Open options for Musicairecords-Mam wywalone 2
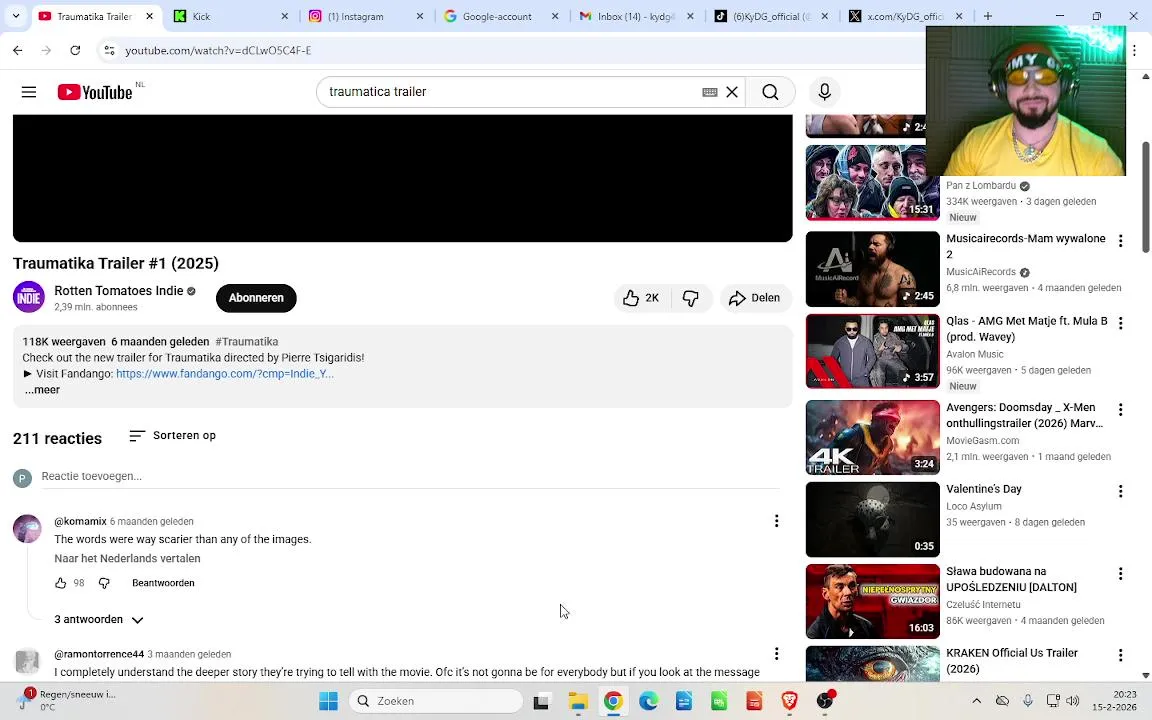The width and height of the screenshot is (1152, 720). pyautogui.click(x=1120, y=240)
